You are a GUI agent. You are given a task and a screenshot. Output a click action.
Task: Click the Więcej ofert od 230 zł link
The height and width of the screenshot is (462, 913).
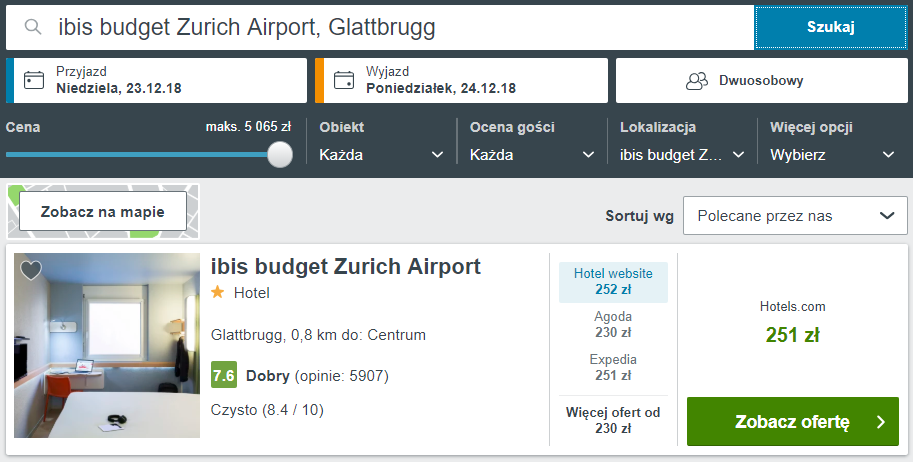(613, 420)
